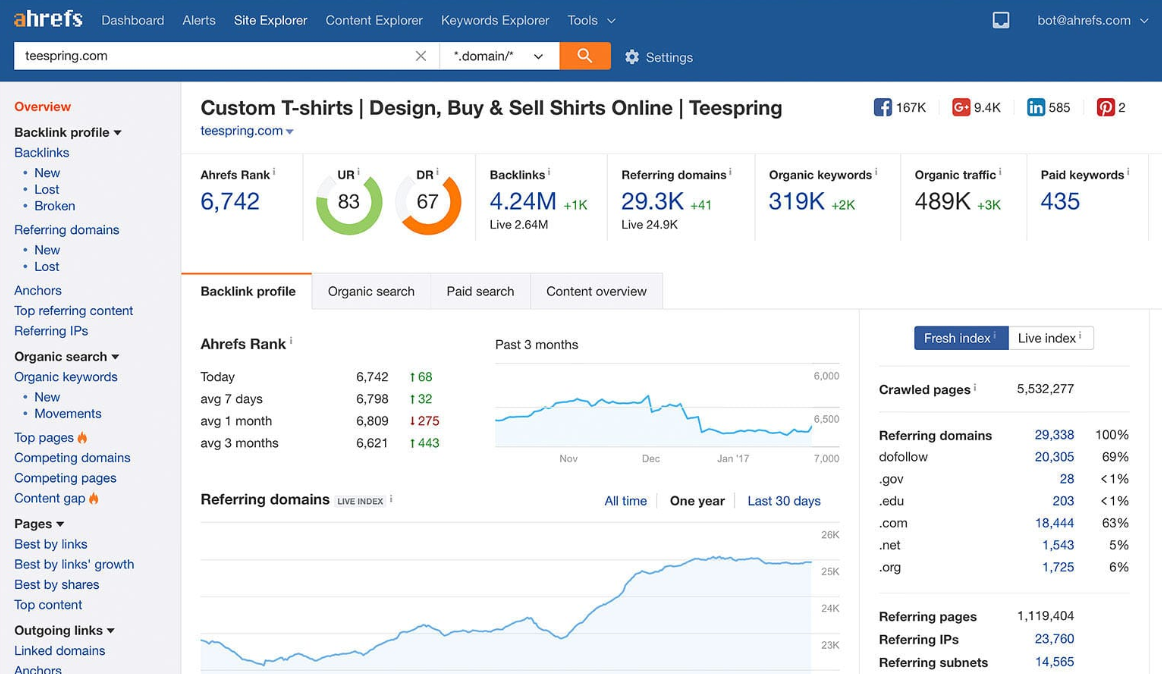This screenshot has width=1162, height=674.
Task: Switch to Live index
Action: tap(1050, 338)
